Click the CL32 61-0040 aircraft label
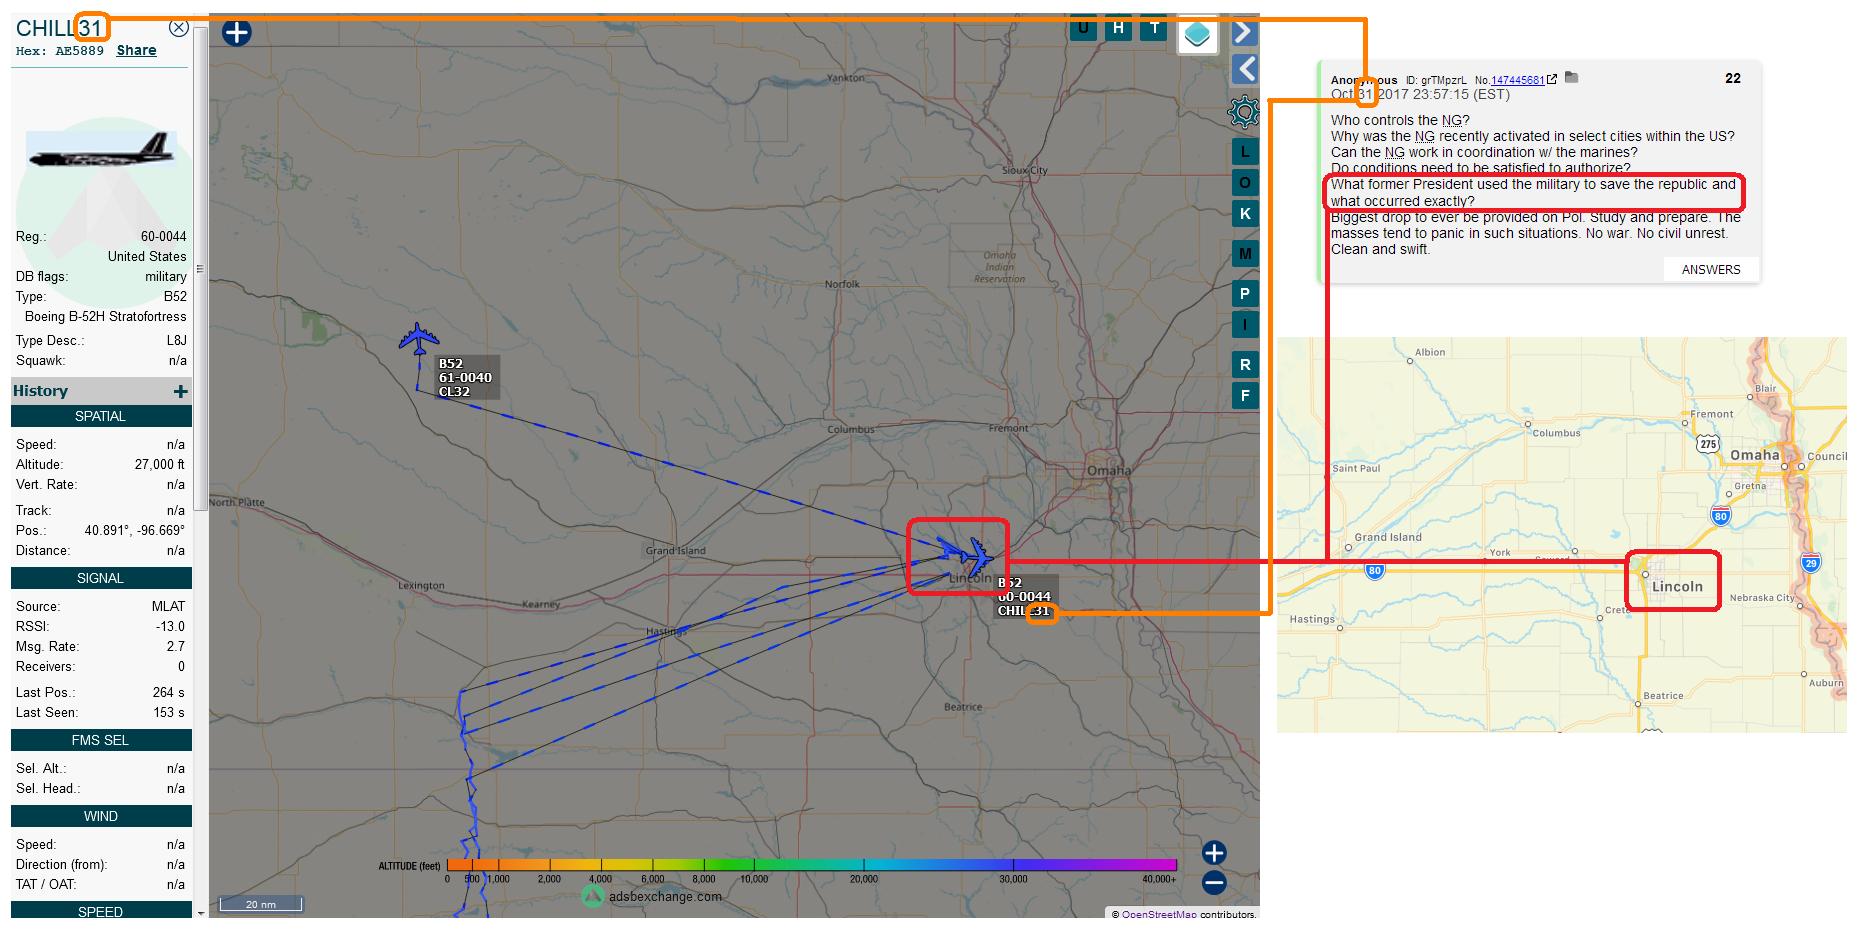 pyautogui.click(x=466, y=378)
